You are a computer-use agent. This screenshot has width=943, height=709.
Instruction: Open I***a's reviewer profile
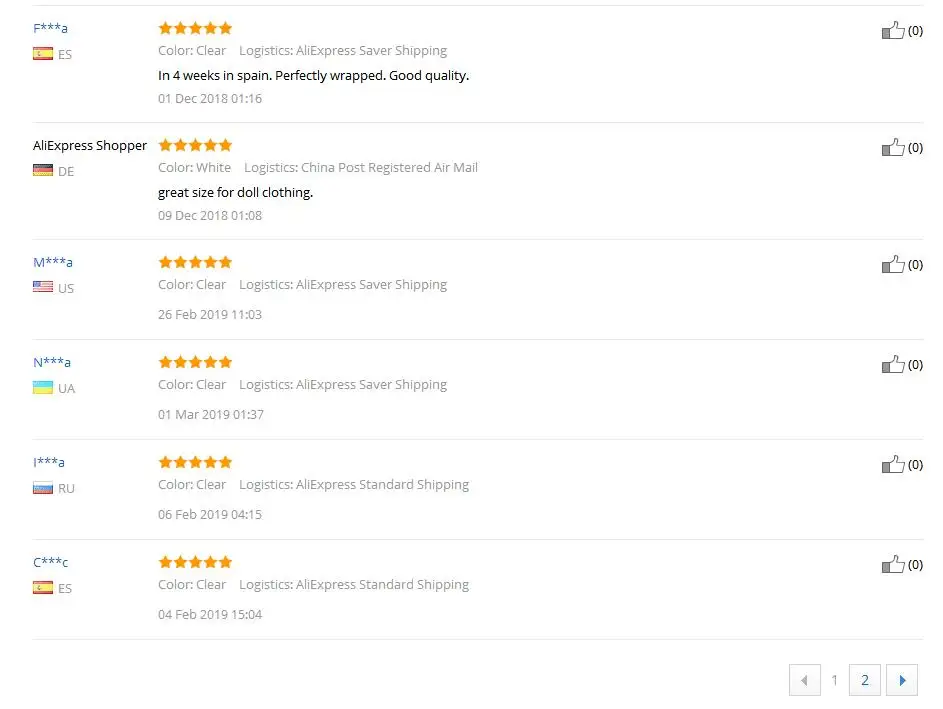(x=49, y=462)
